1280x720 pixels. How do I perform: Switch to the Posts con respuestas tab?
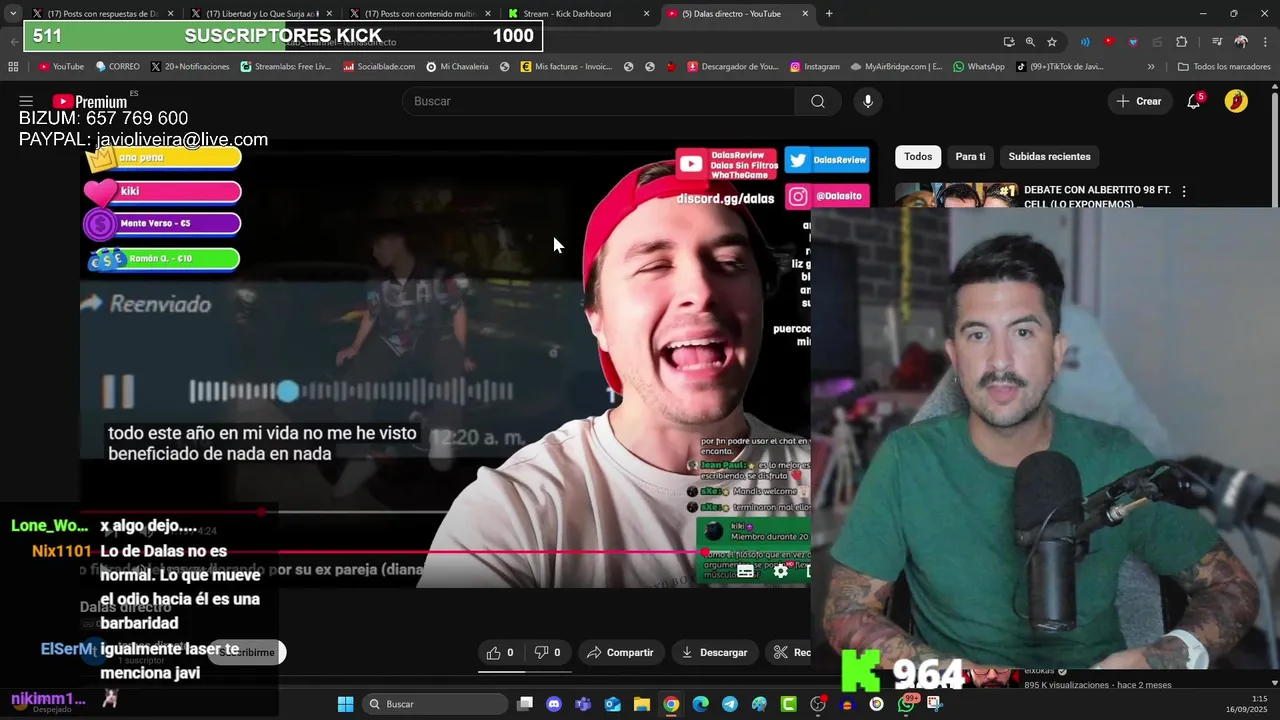(x=104, y=14)
